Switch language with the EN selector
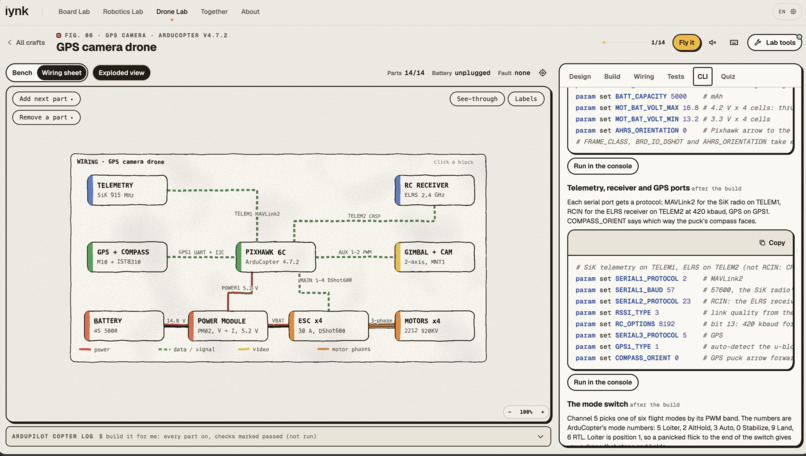The height and width of the screenshot is (456, 806). pos(782,11)
